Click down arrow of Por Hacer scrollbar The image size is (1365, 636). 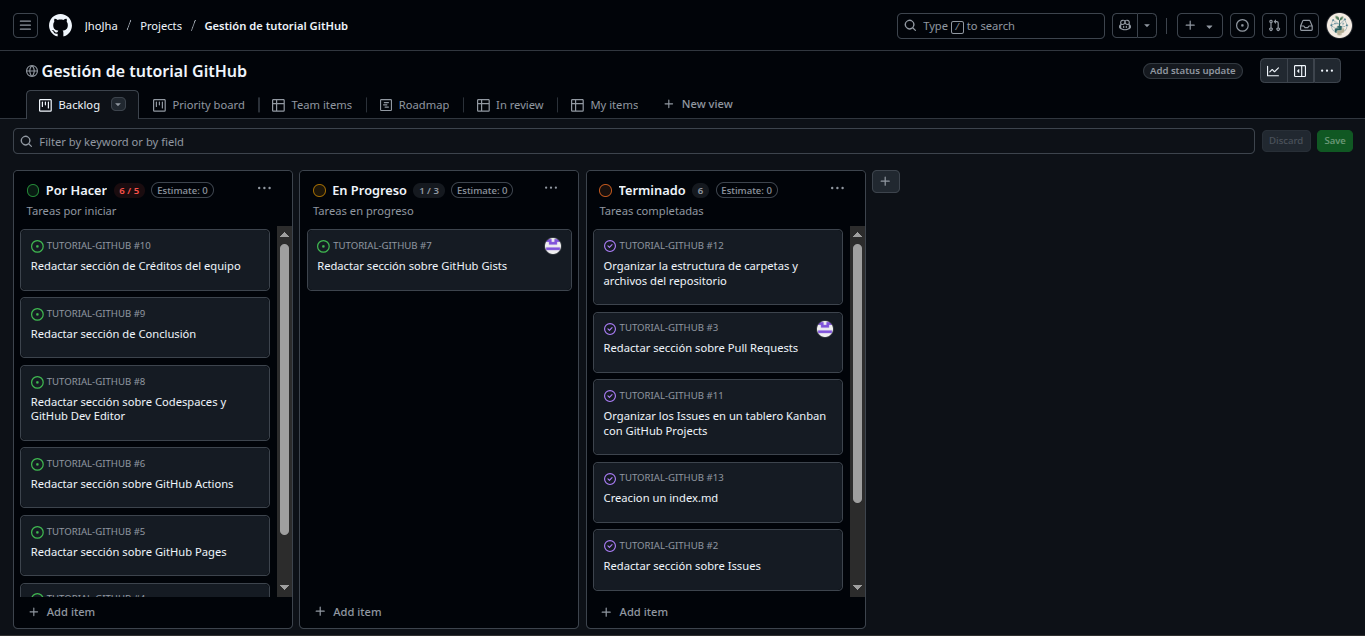click(284, 588)
